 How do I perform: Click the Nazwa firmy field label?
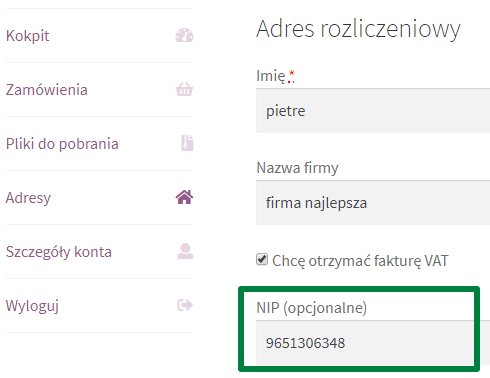297,168
